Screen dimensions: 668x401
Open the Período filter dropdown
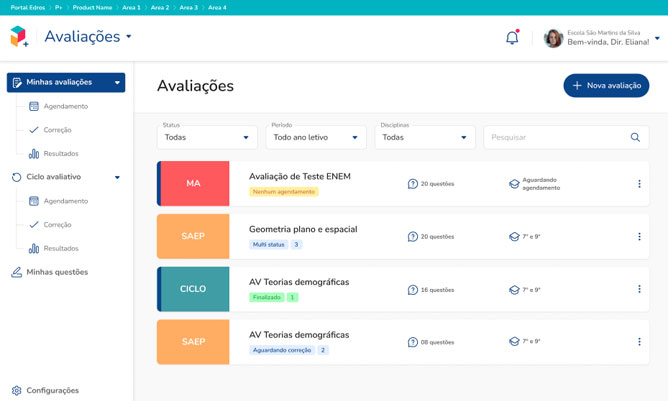coord(316,137)
